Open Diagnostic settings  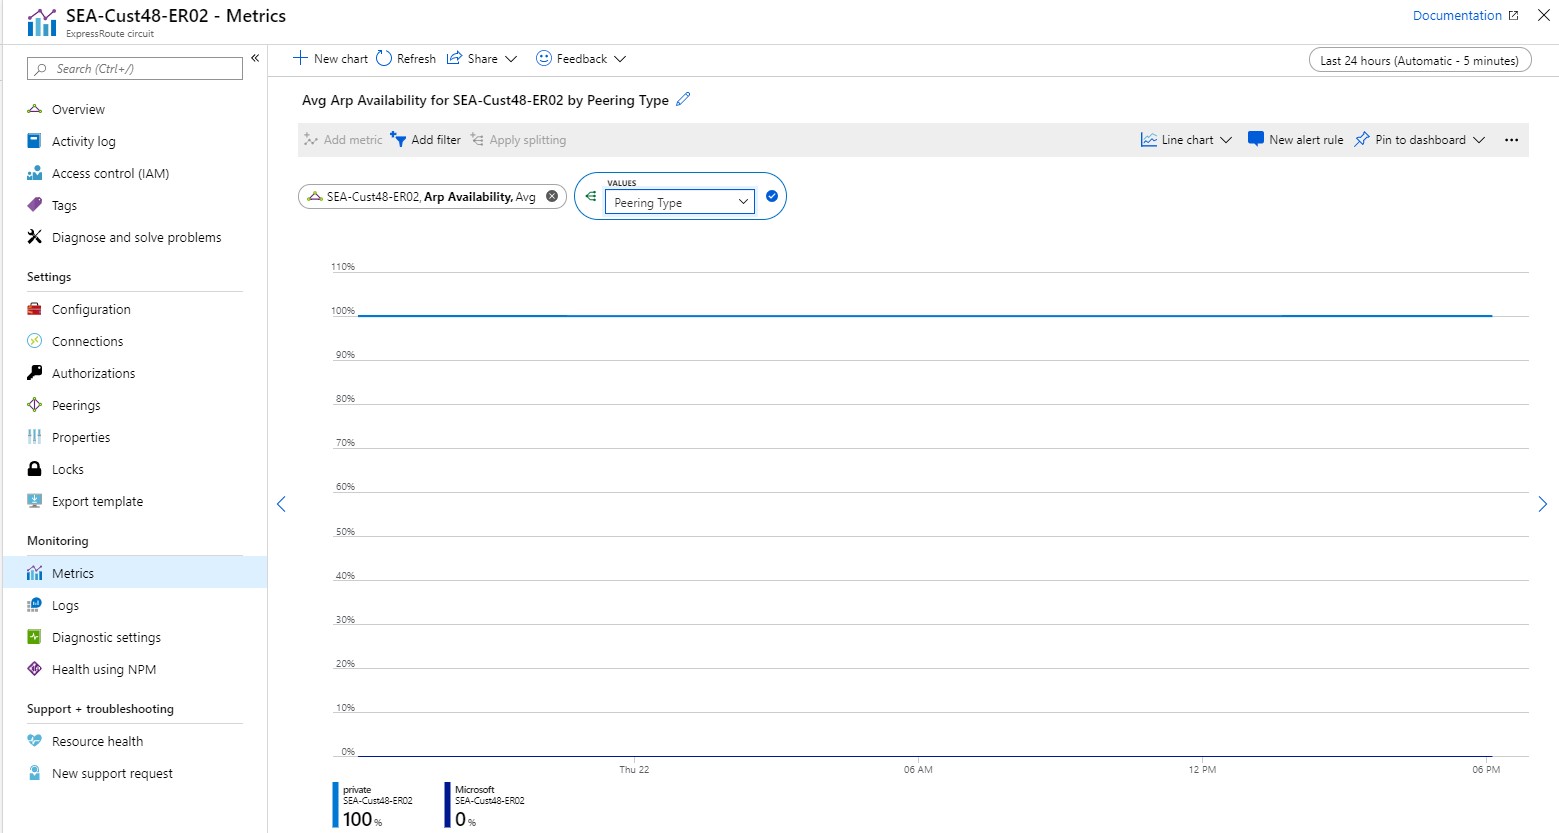tap(105, 637)
